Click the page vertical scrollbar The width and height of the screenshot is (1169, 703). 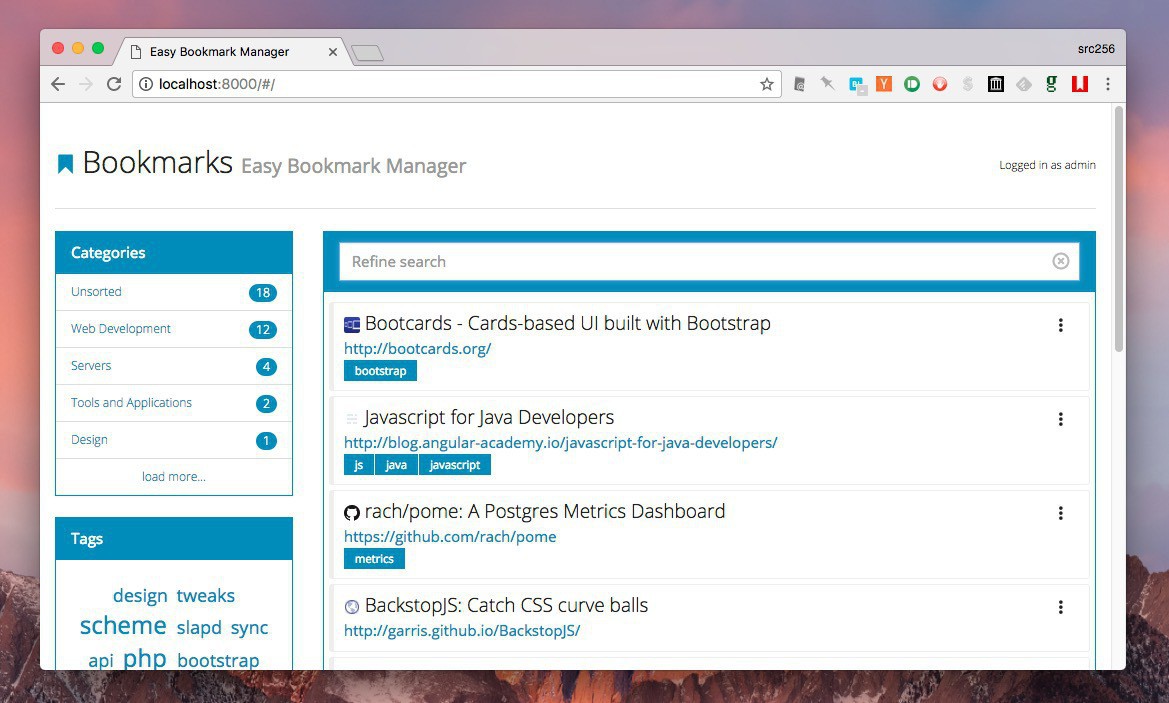(x=1118, y=228)
